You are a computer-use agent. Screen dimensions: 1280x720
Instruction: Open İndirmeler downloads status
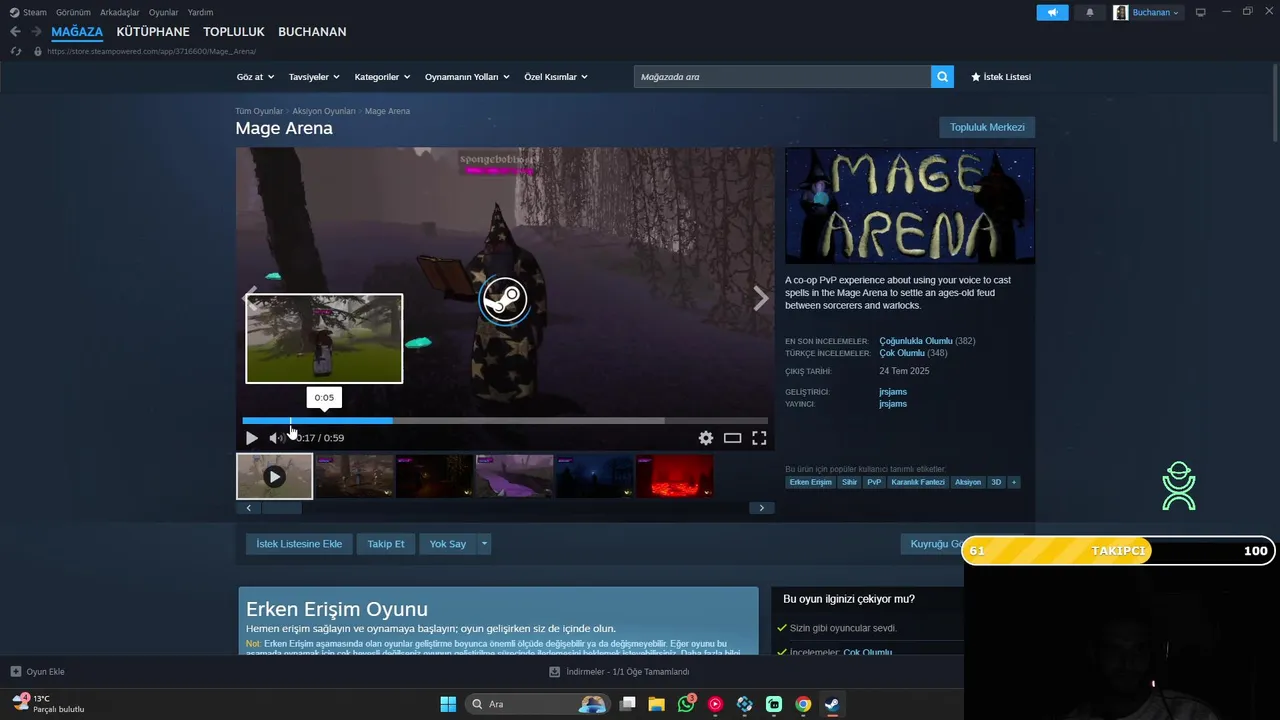pyautogui.click(x=619, y=672)
